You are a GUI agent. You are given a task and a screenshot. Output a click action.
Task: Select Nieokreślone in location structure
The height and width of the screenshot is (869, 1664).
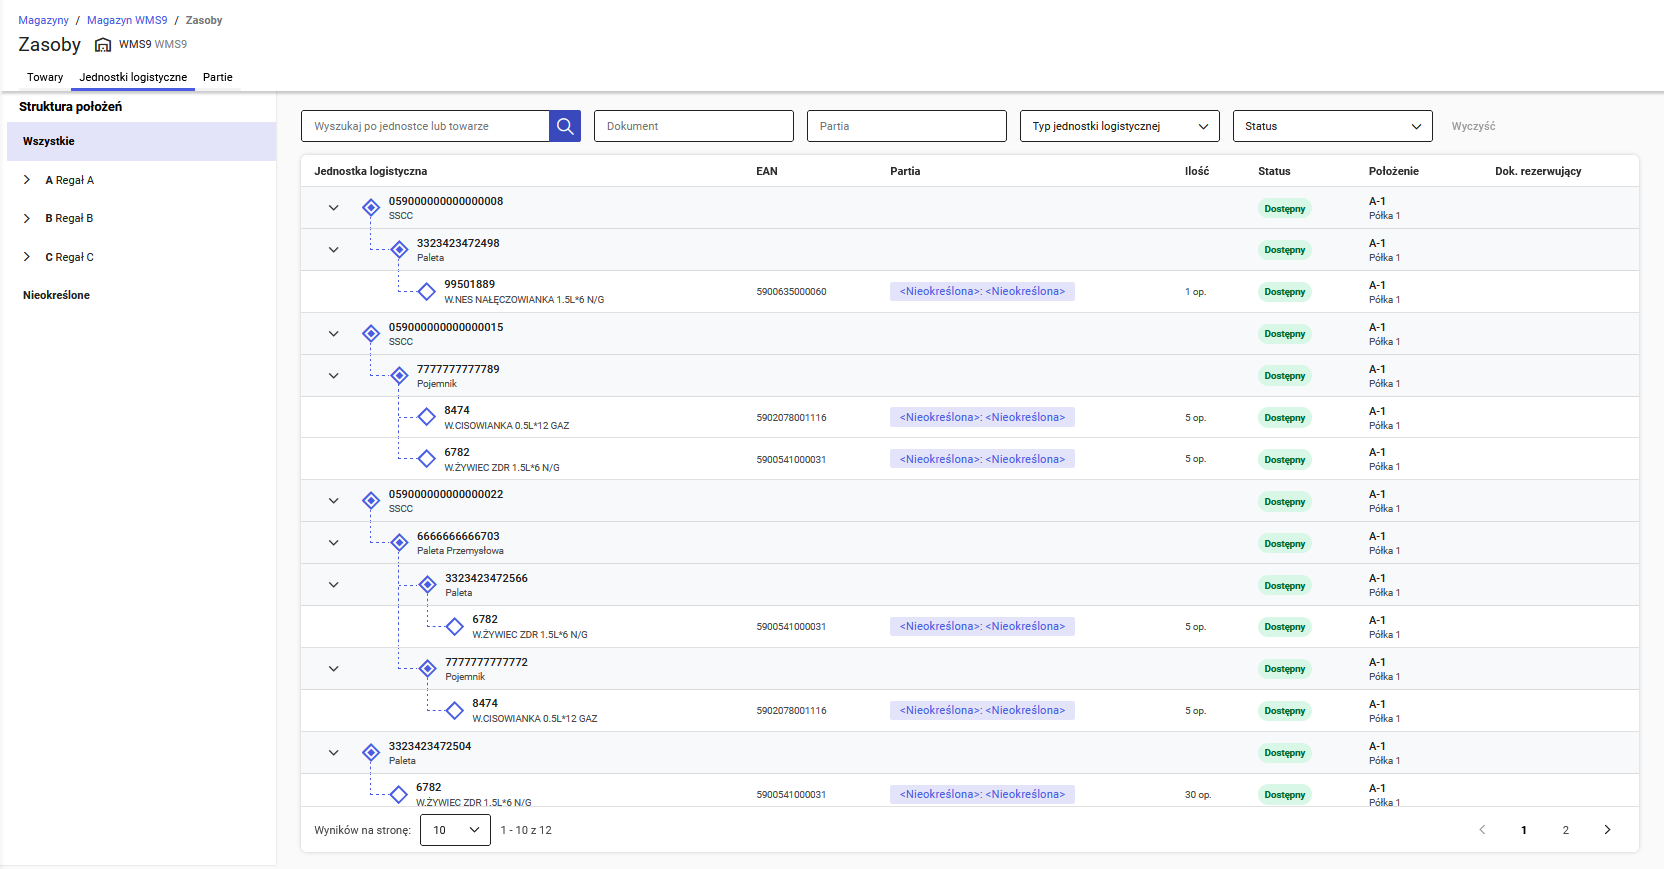(57, 295)
